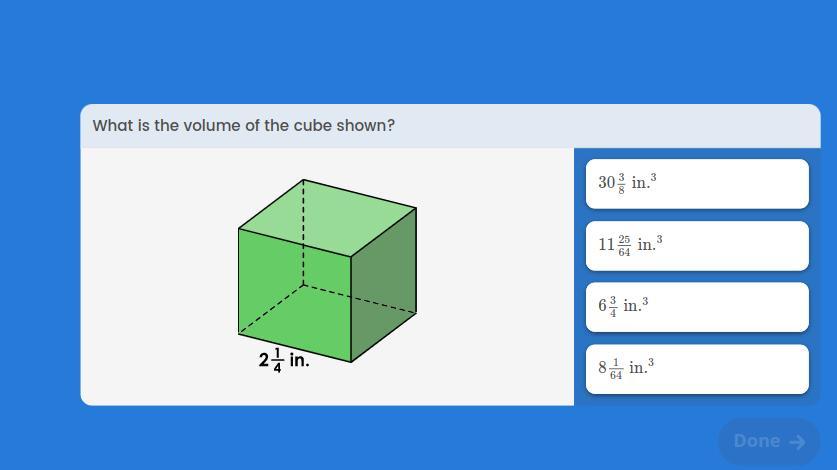
Task: Click the fraction 25/64 in second answer
Action: coord(624,246)
